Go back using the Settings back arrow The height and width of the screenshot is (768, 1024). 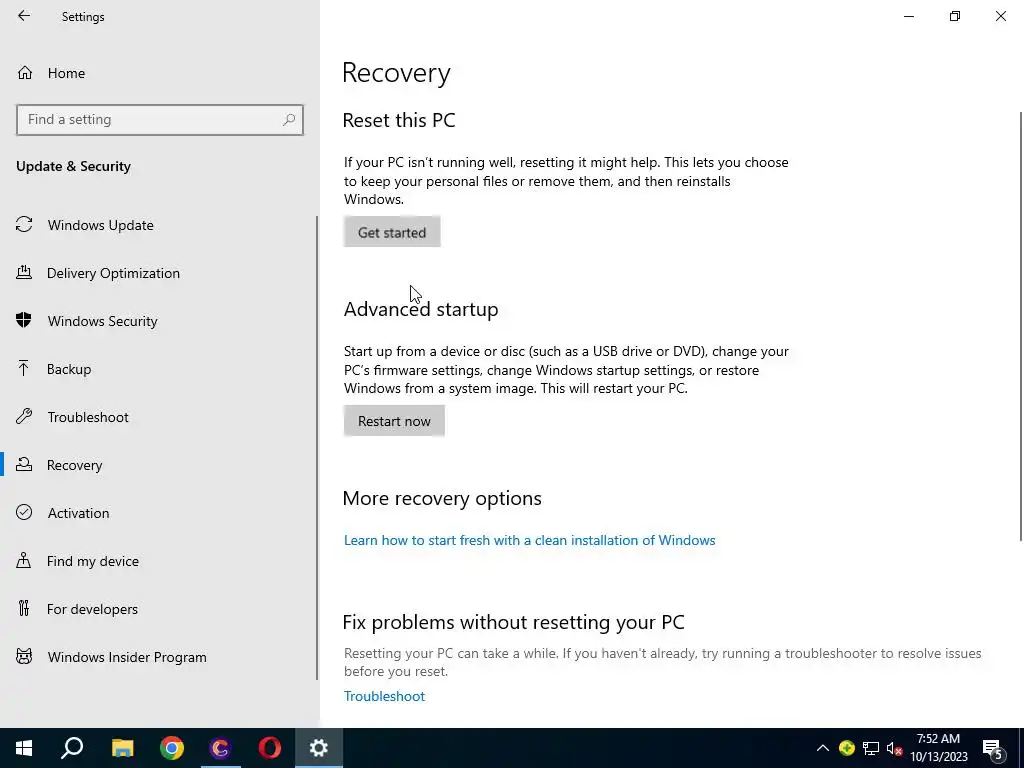tap(24, 16)
